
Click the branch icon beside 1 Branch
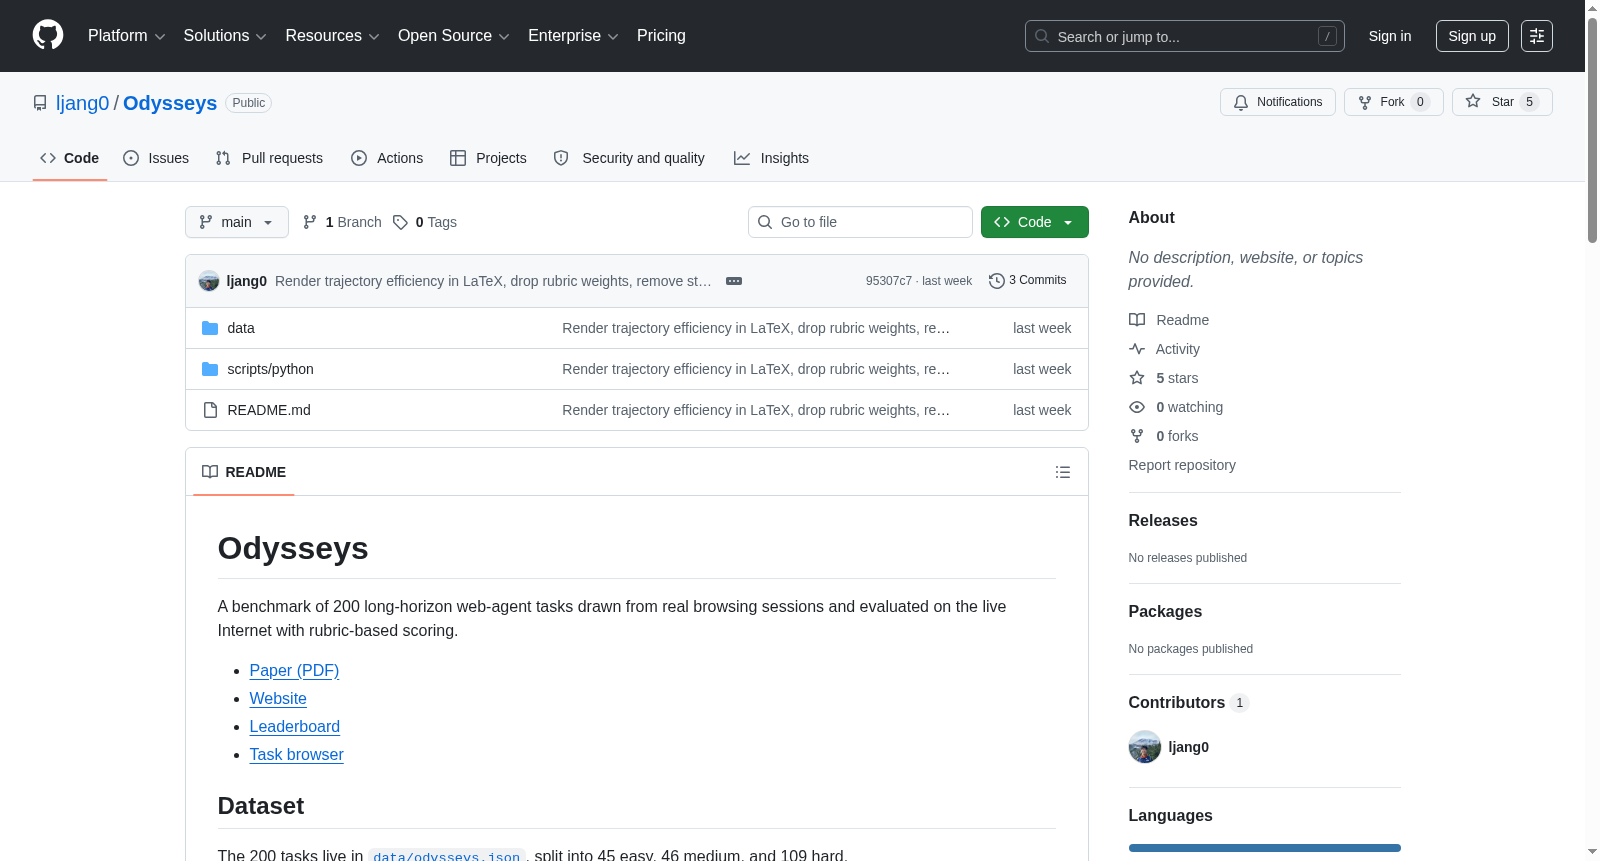[x=310, y=222]
